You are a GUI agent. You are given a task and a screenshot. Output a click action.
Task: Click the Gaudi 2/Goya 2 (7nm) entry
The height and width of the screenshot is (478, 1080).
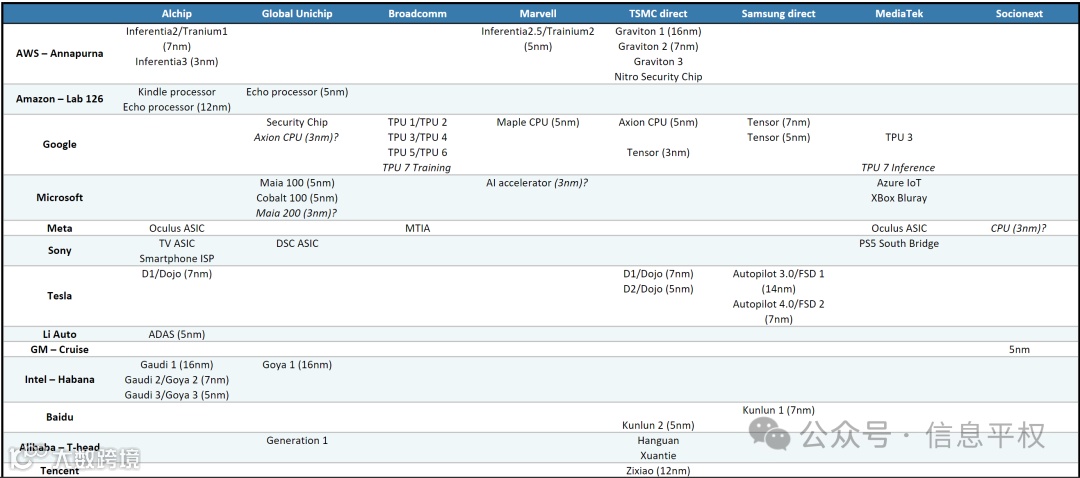pyautogui.click(x=176, y=380)
